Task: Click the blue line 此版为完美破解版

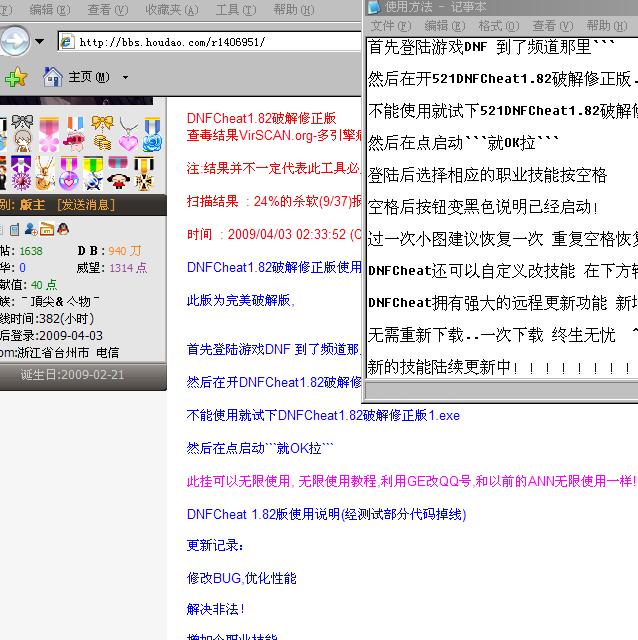Action: (240, 300)
